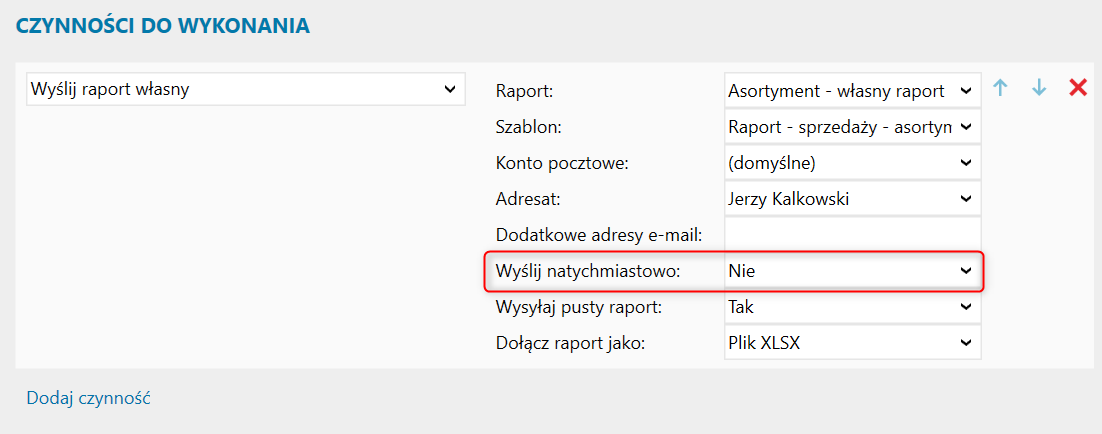Select format in Dołącz raport jako dropdown
The width and height of the screenshot is (1102, 434).
click(852, 343)
